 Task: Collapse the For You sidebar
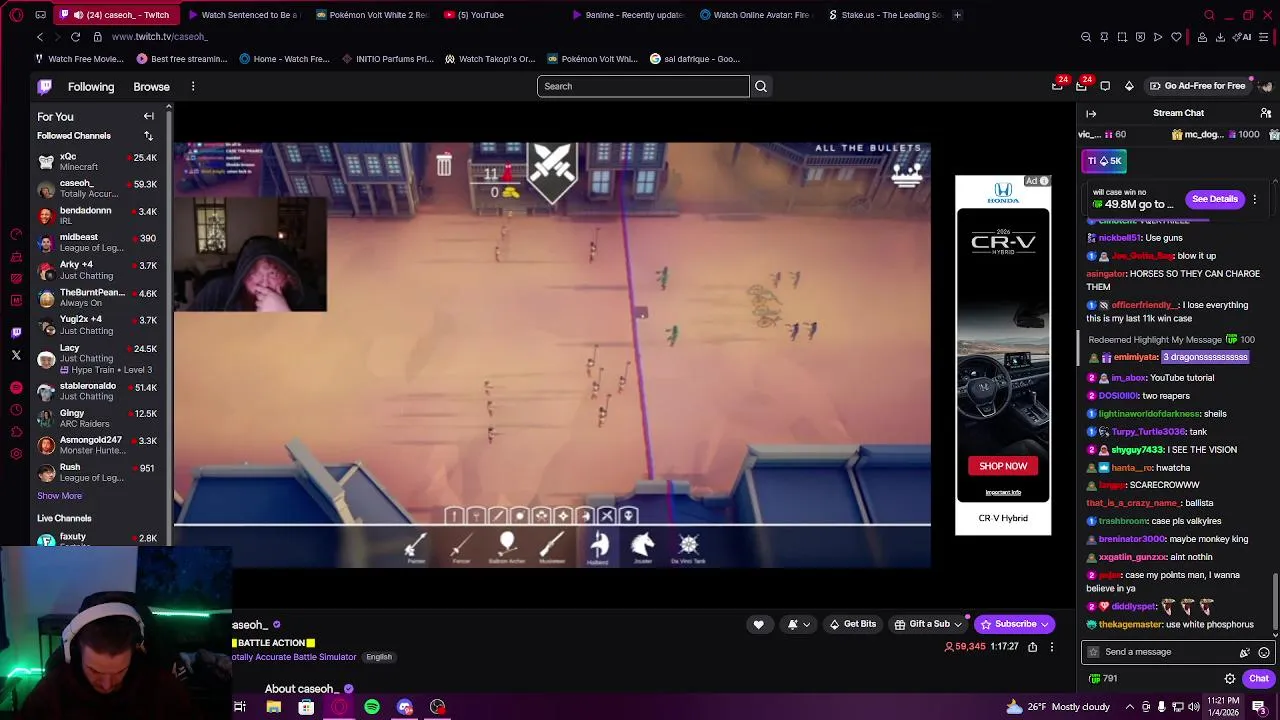pos(149,116)
